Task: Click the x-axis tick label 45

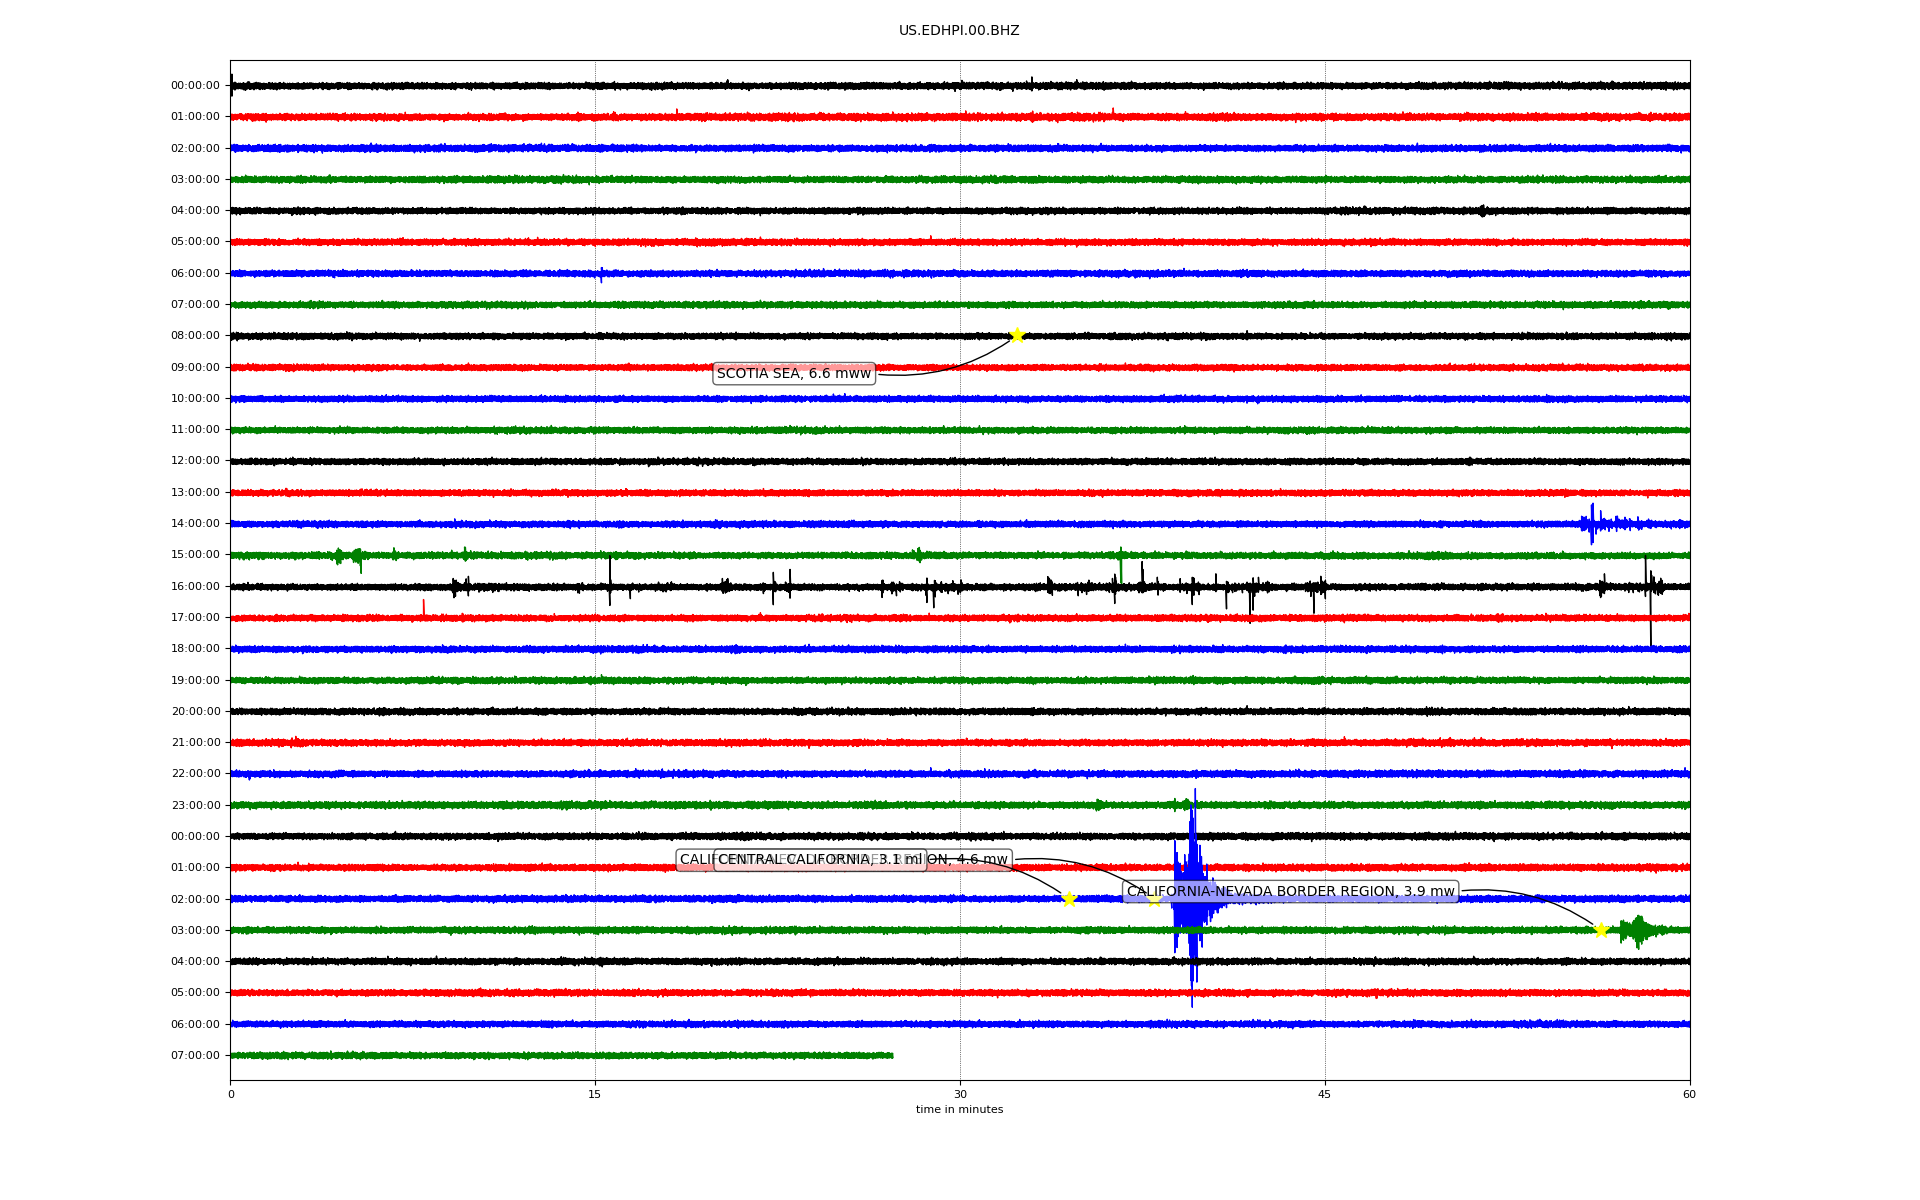Action: [x=1325, y=1094]
